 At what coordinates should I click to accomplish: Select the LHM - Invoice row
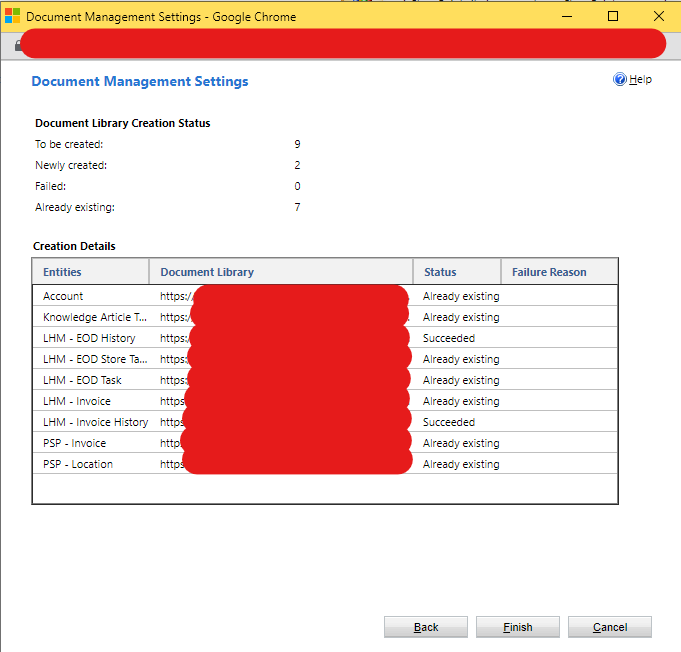click(77, 401)
